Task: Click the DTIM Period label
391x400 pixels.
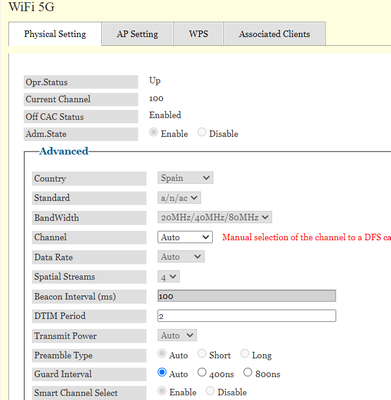Action: [89, 316]
